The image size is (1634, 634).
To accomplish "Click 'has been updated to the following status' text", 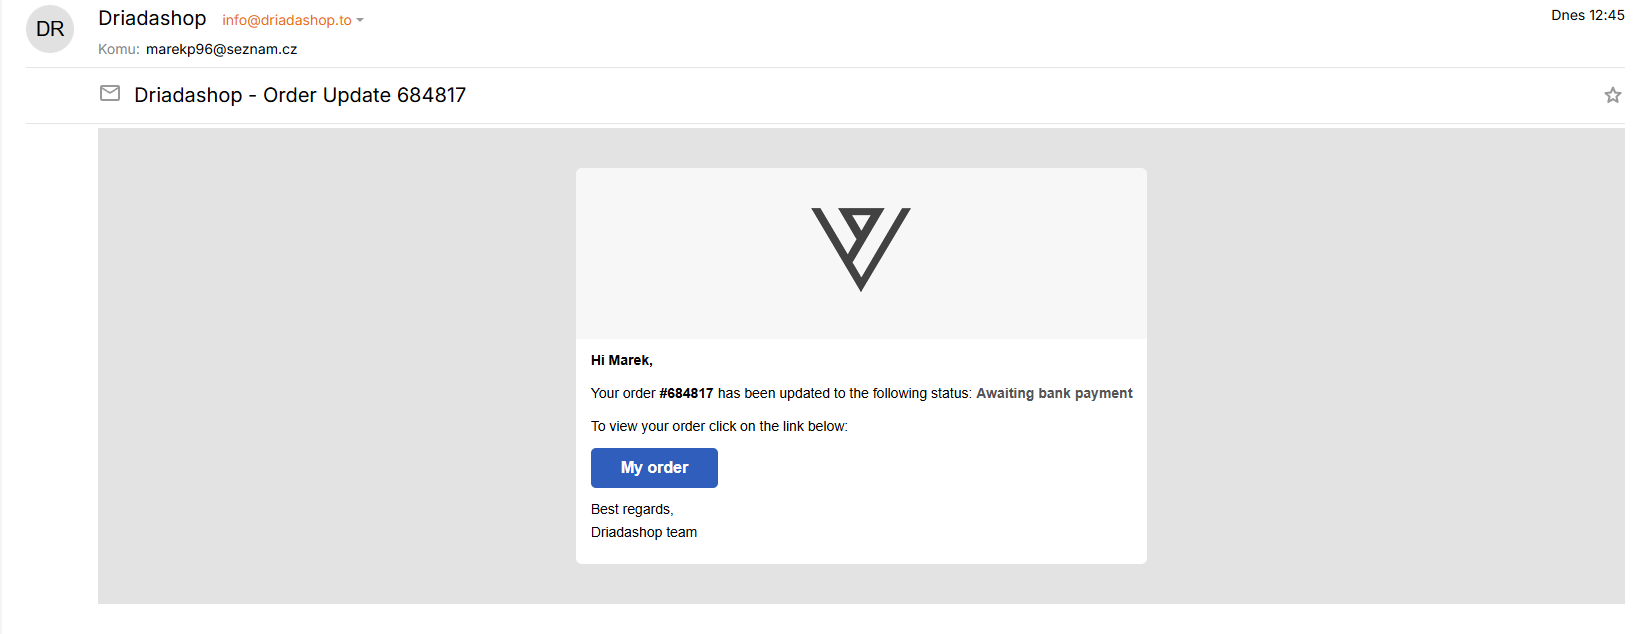I will [x=844, y=394].
